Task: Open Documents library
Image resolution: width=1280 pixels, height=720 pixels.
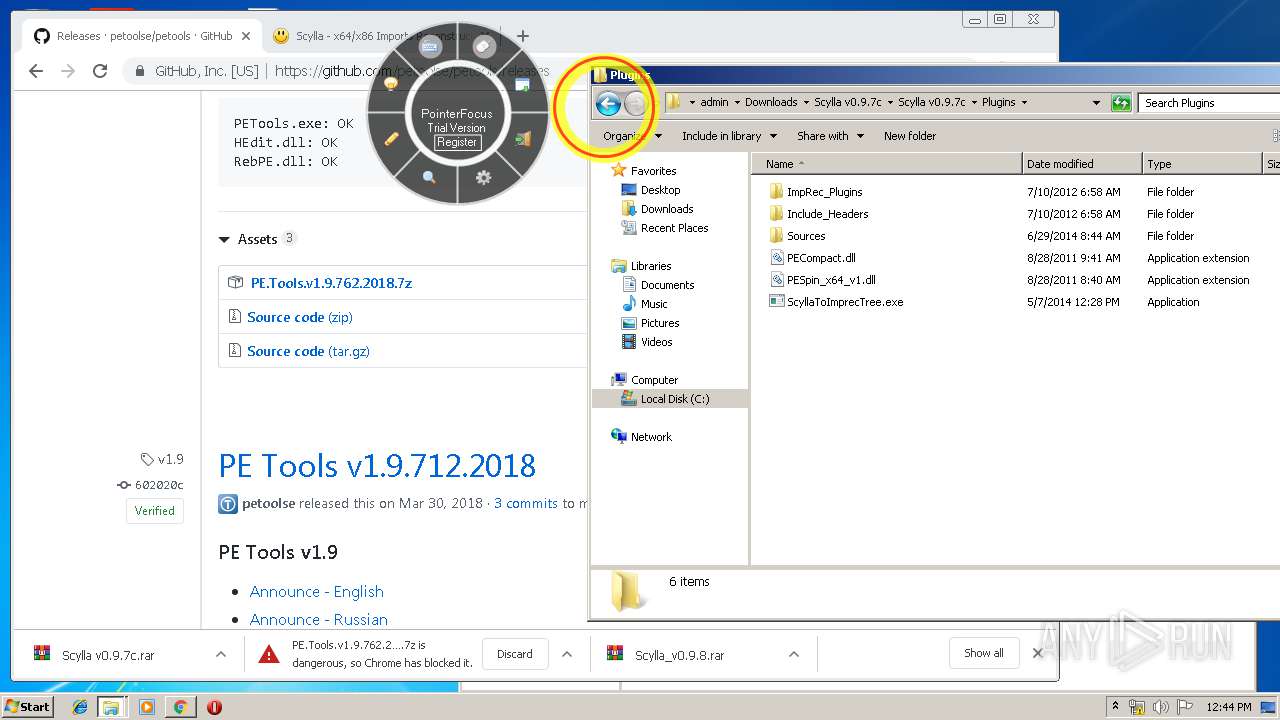Action: [x=667, y=285]
